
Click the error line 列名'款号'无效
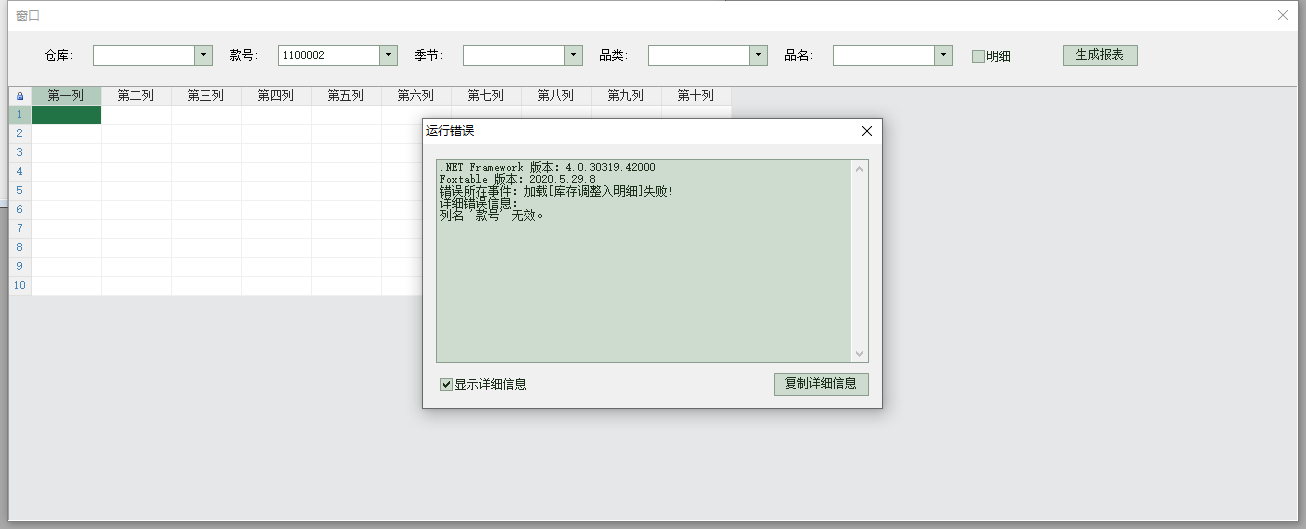[x=492, y=215]
